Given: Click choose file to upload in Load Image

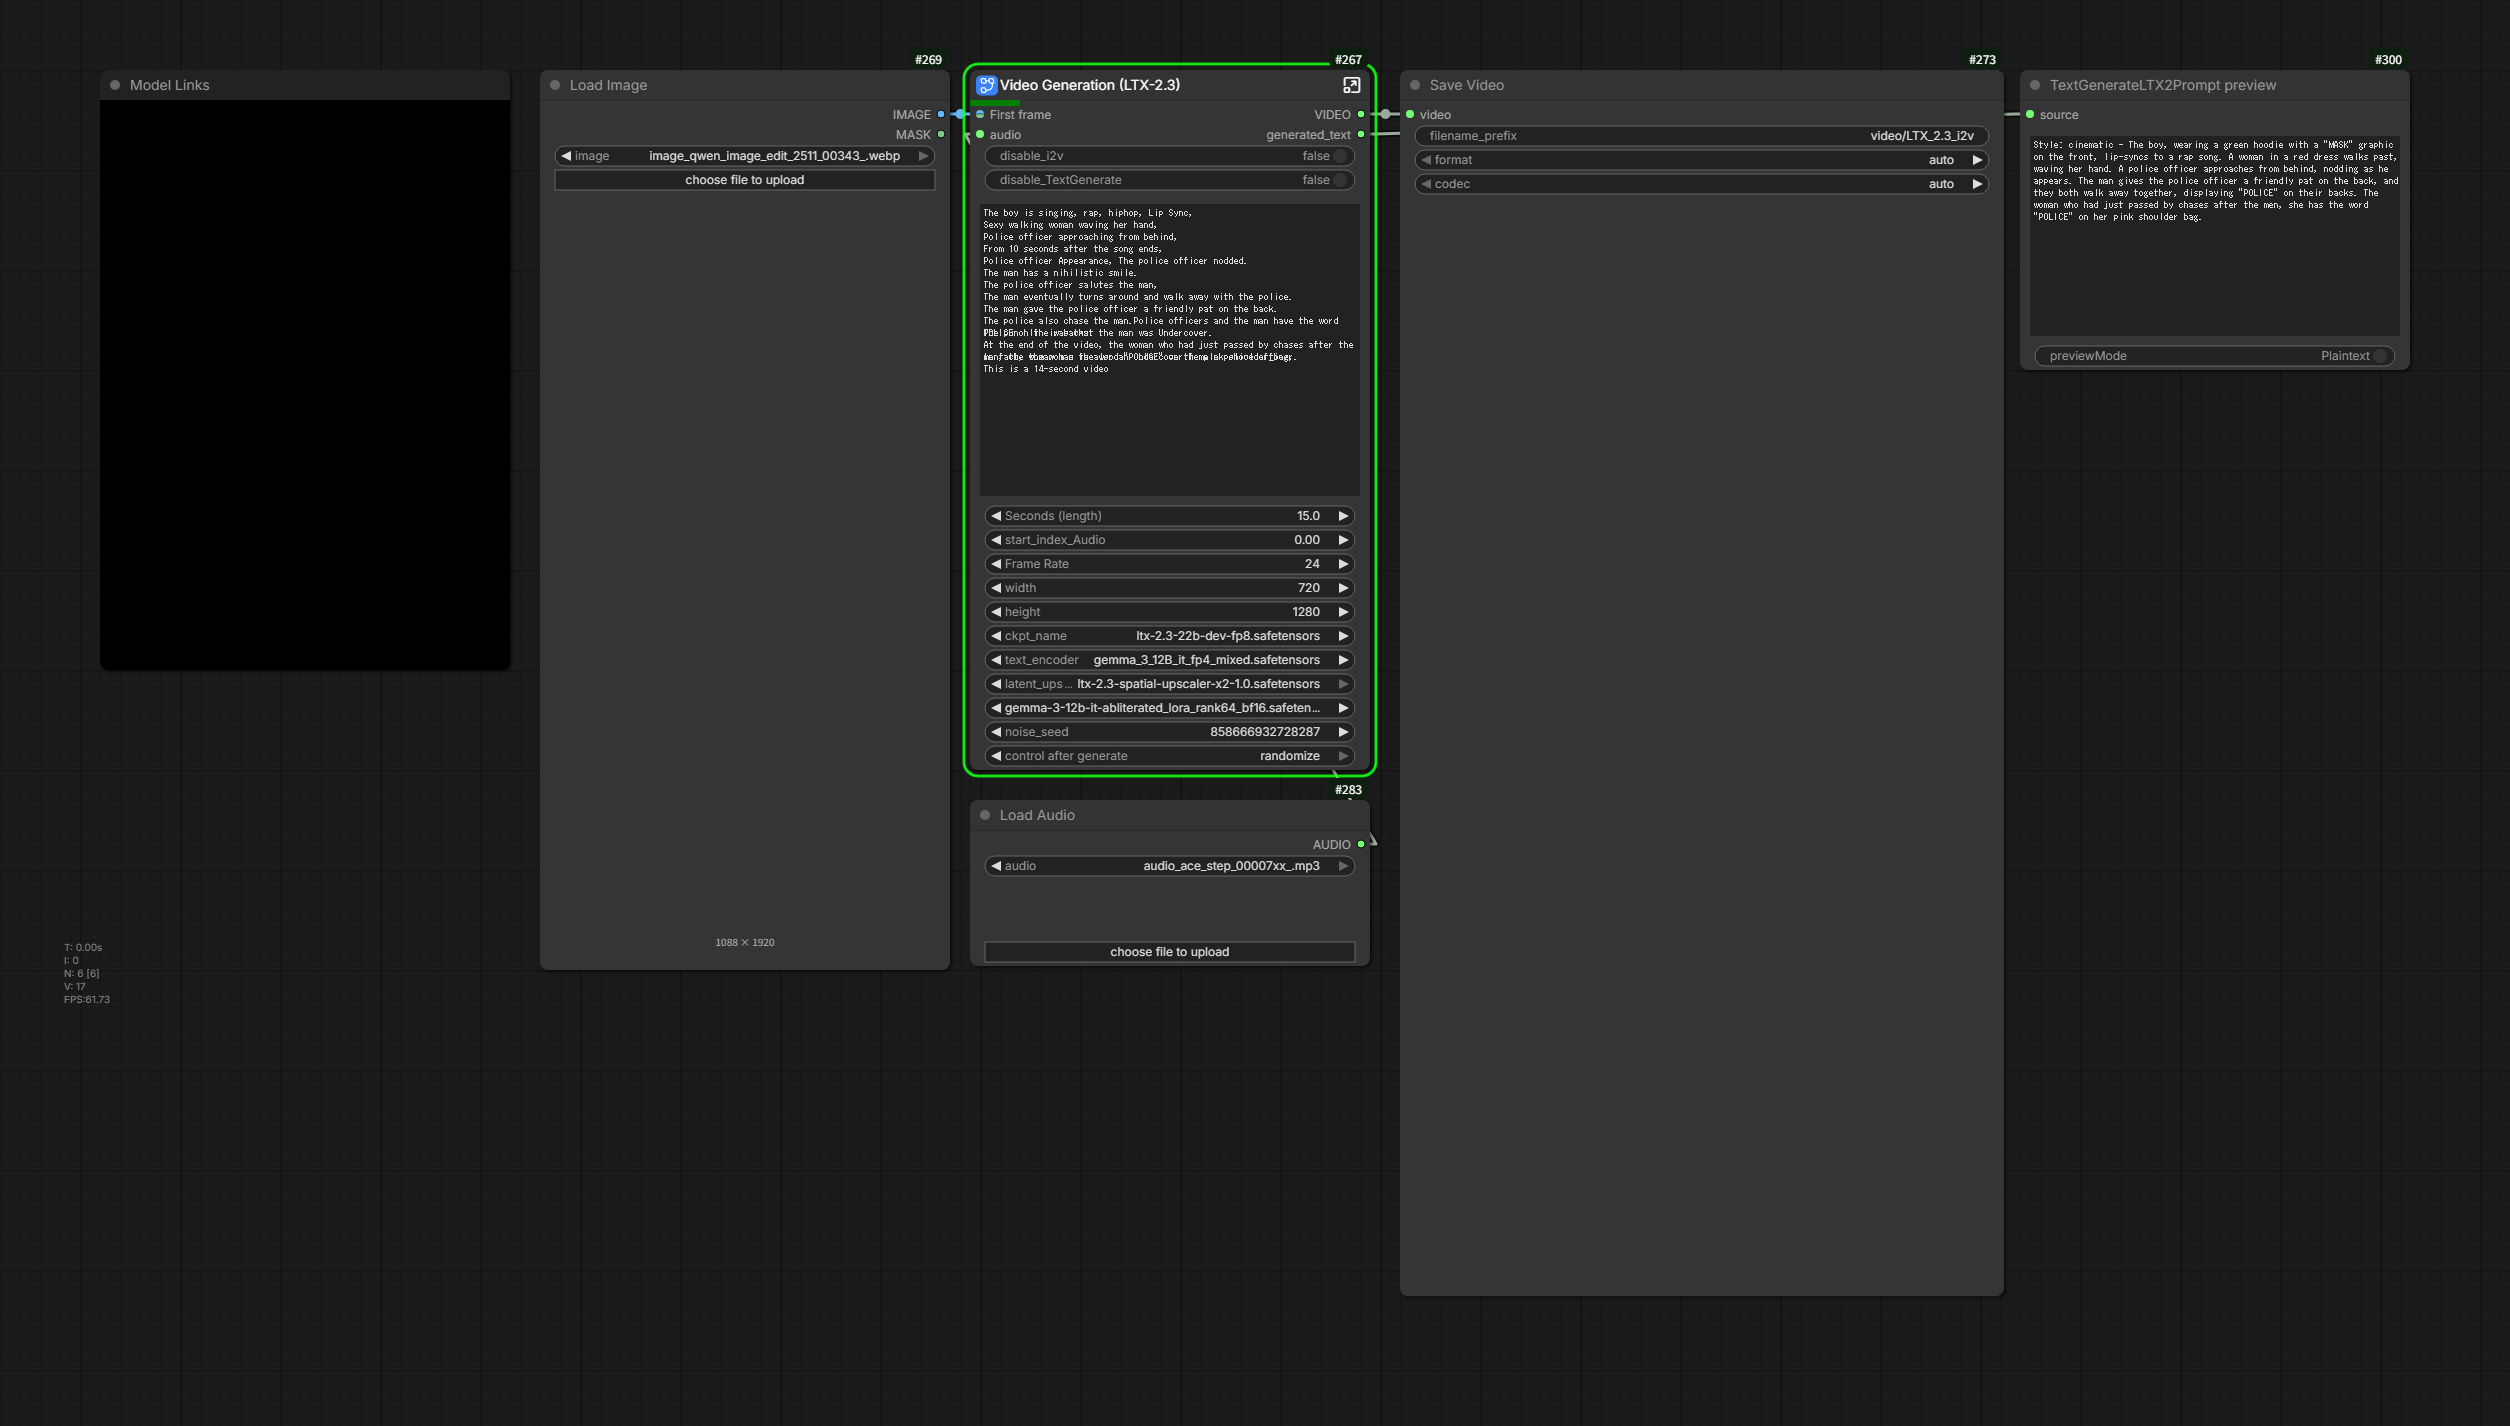Looking at the screenshot, I should (745, 180).
